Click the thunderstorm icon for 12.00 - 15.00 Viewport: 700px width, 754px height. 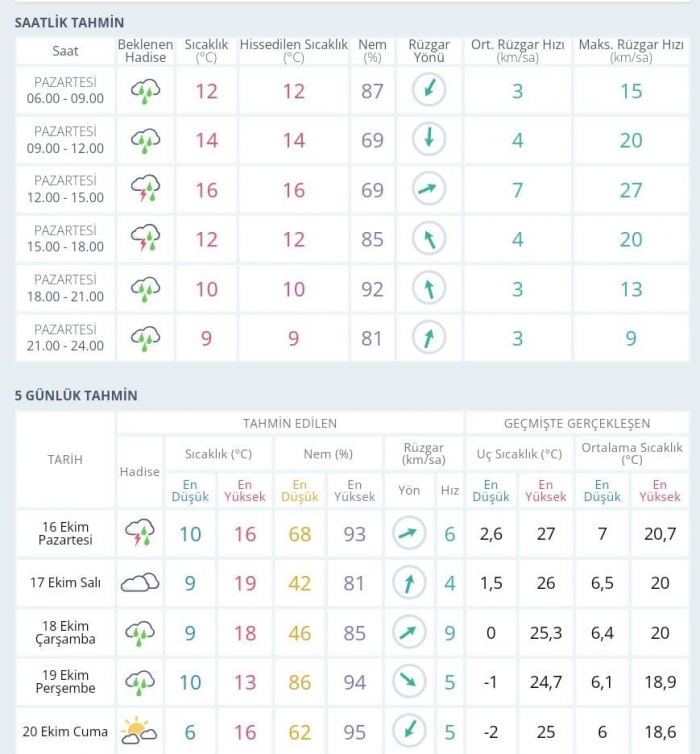click(x=146, y=190)
